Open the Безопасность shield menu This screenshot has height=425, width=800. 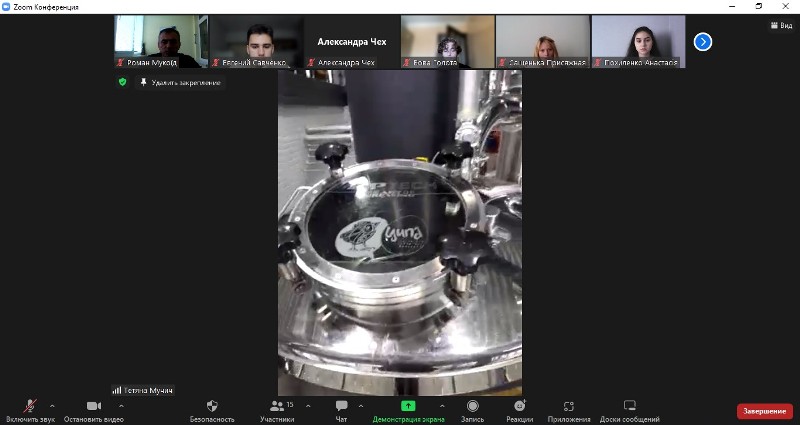(212, 411)
